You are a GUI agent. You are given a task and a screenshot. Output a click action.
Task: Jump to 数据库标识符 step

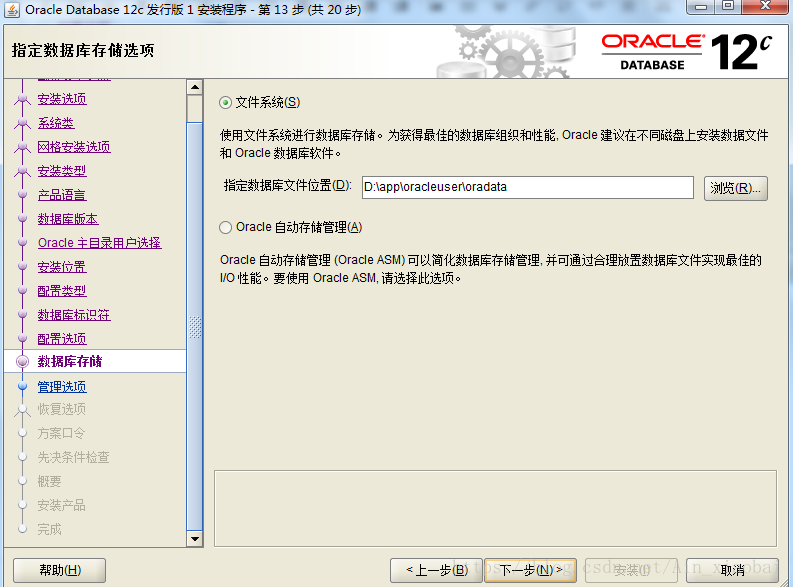click(x=74, y=315)
